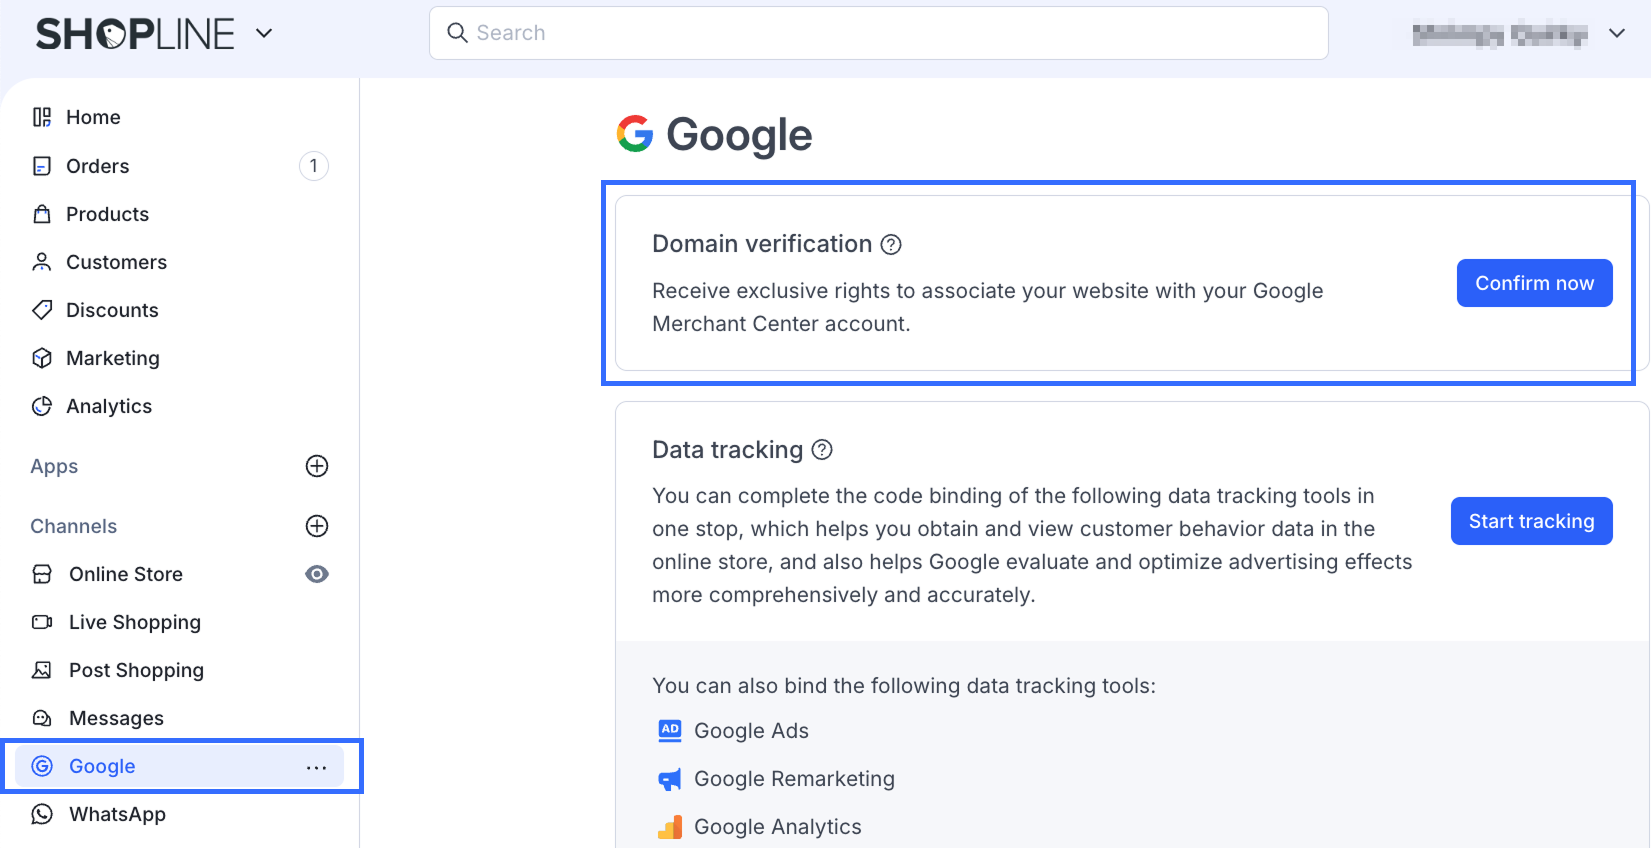Click into the Search field
The height and width of the screenshot is (848, 1651).
(x=880, y=33)
